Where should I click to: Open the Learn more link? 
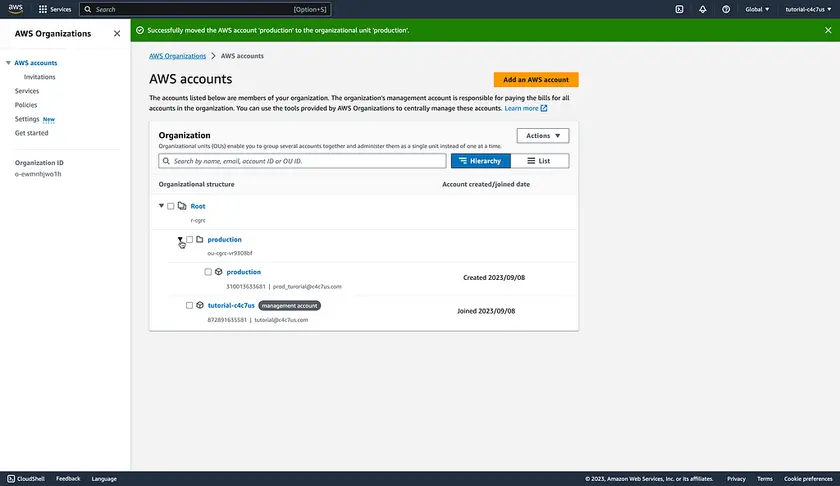point(521,108)
